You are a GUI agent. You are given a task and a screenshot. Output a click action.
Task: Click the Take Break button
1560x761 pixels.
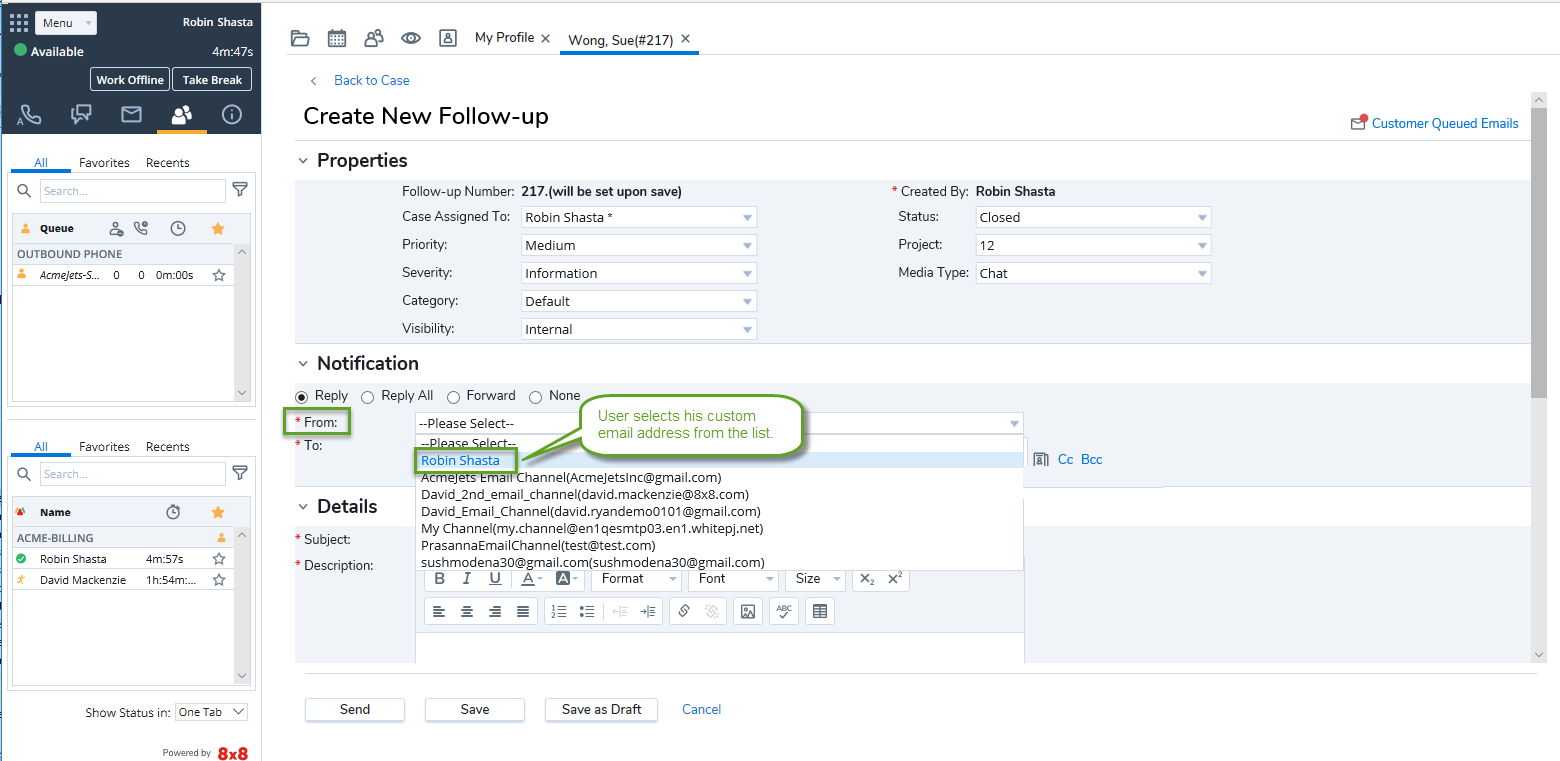(x=212, y=80)
